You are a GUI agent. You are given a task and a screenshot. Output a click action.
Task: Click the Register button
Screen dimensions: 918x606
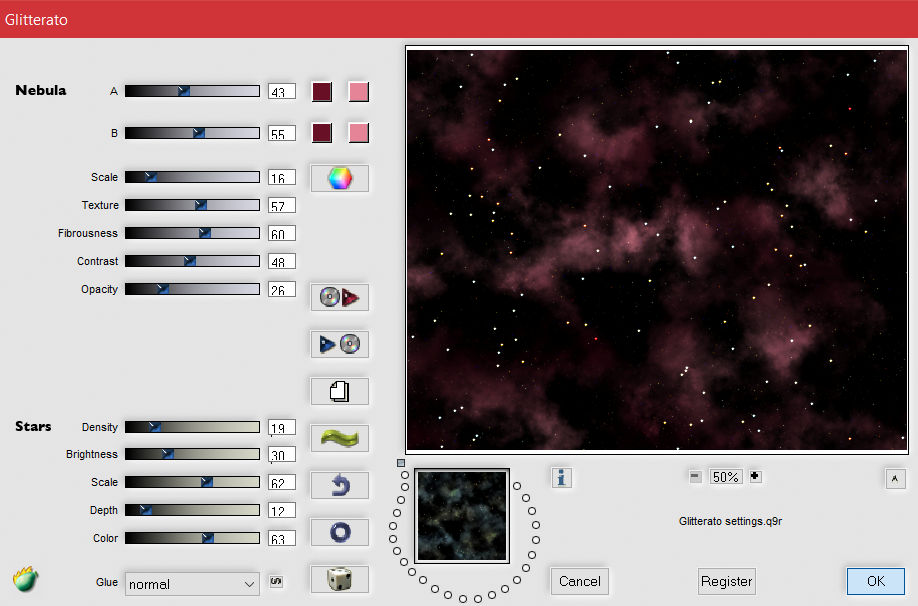726,581
